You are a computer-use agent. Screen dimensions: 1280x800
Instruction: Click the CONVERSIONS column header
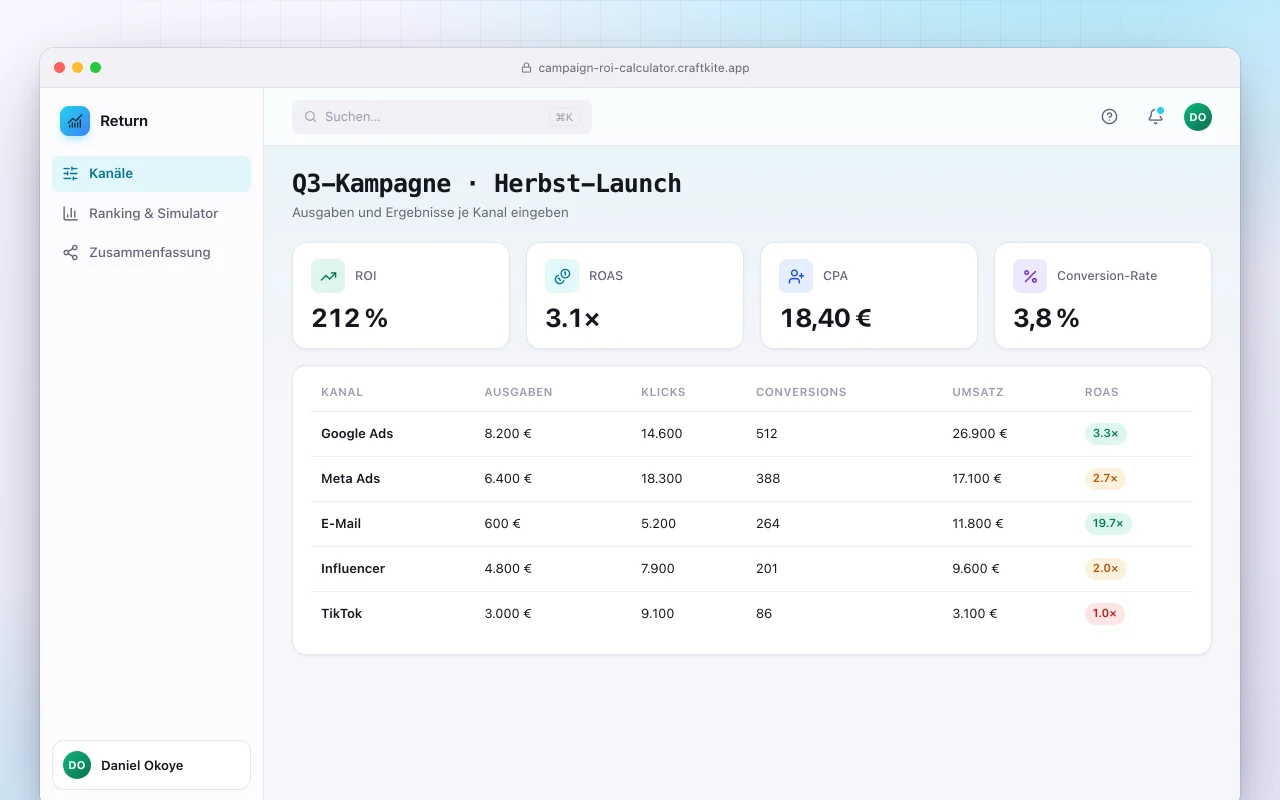click(801, 392)
